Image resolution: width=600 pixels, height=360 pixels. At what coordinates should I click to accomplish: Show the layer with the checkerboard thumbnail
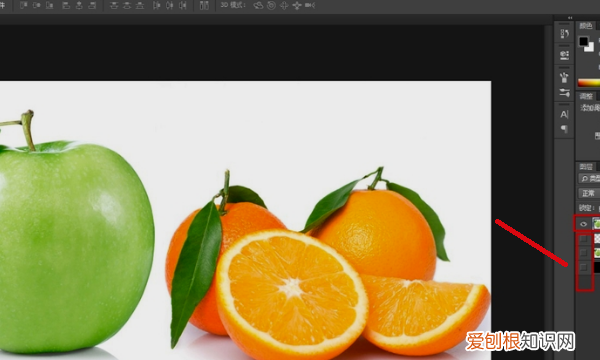583,239
